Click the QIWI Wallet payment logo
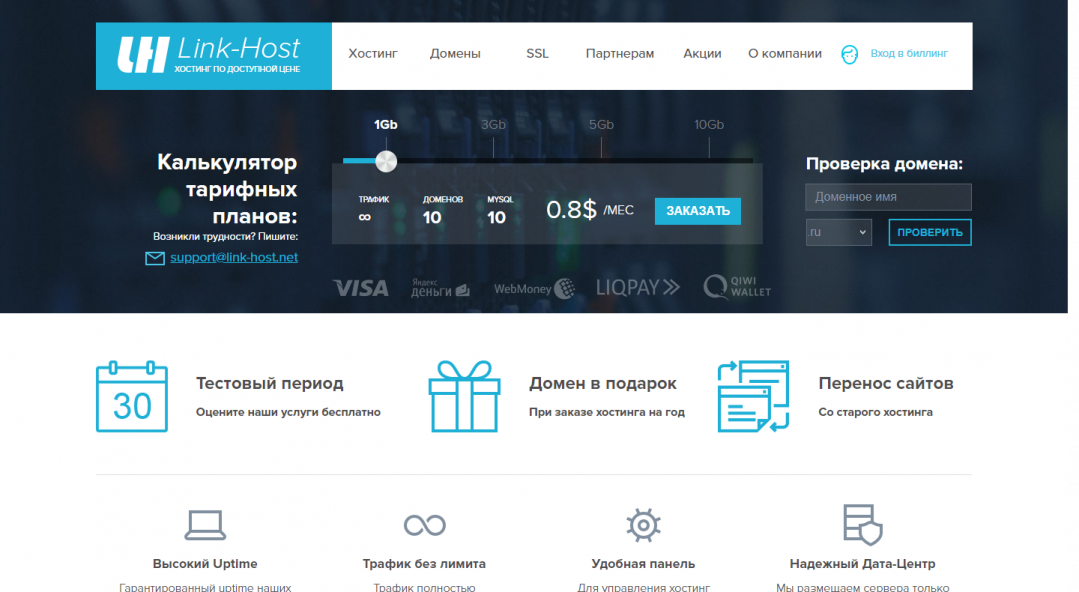The width and height of the screenshot is (1079, 592). (x=737, y=286)
